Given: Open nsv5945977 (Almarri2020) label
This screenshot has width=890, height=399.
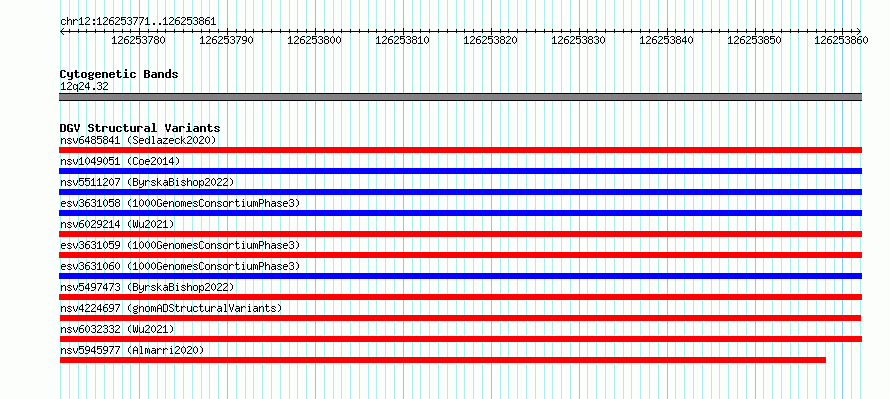Looking at the screenshot, I should tap(132, 350).
